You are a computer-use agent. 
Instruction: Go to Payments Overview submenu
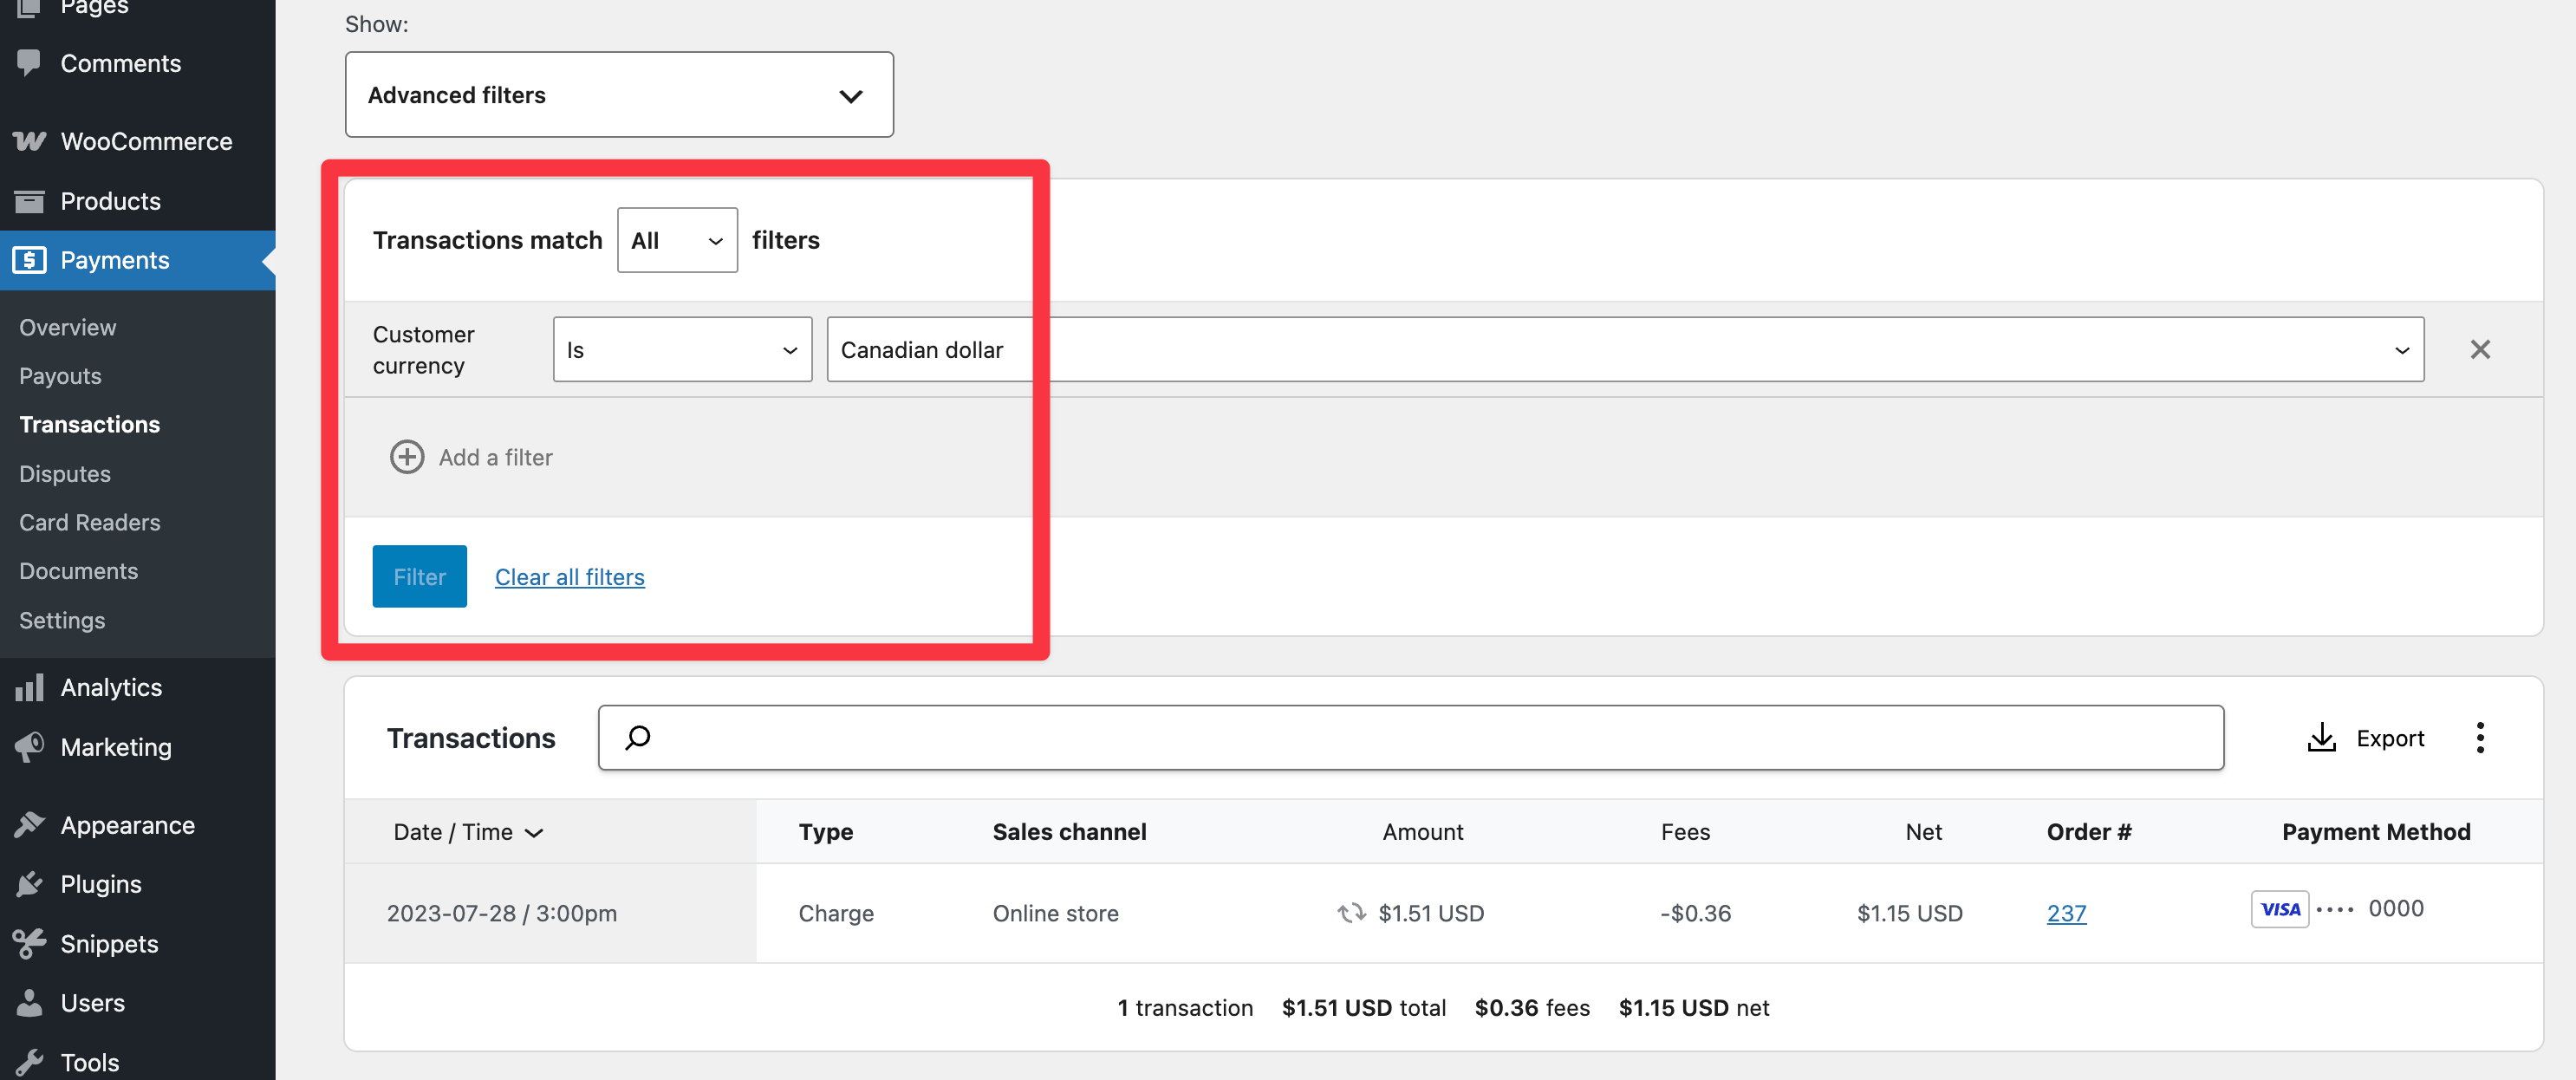(x=67, y=327)
